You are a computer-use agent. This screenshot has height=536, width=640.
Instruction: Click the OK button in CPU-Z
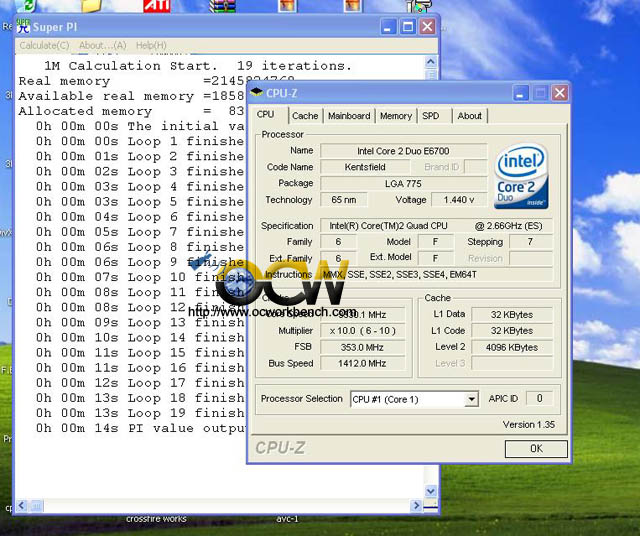point(536,449)
